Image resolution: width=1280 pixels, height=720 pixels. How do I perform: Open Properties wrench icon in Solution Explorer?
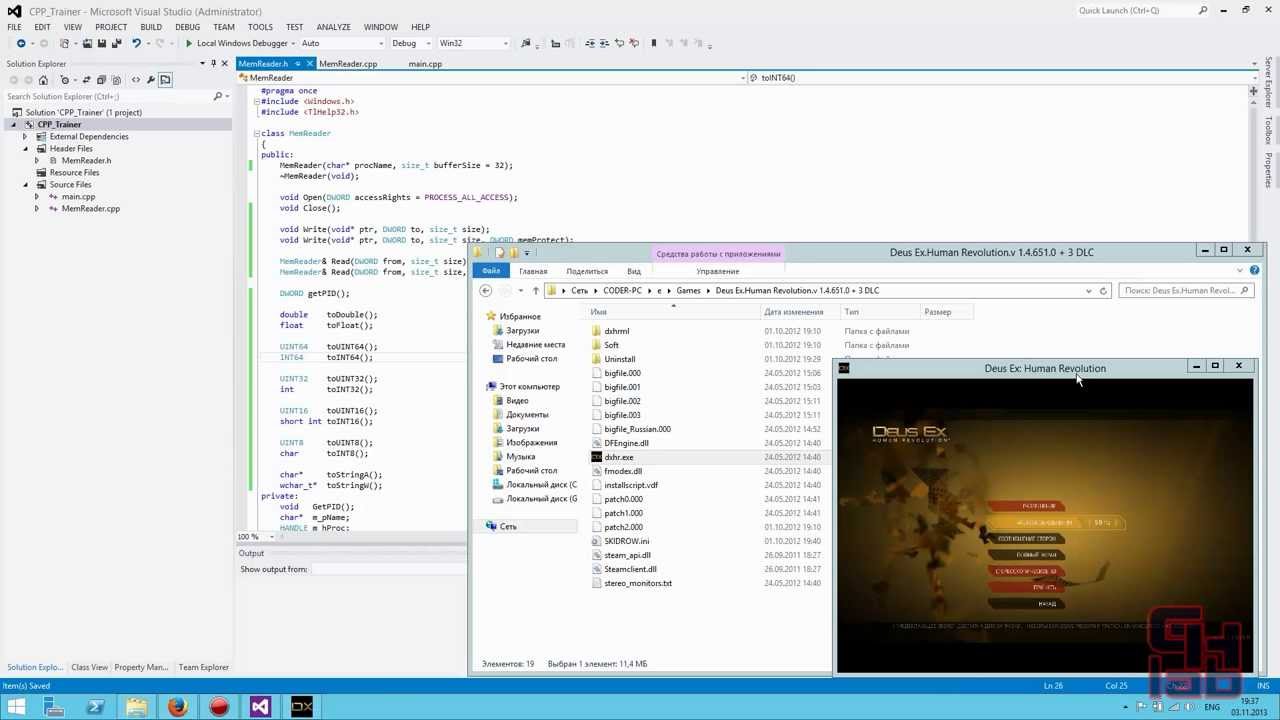coord(150,80)
